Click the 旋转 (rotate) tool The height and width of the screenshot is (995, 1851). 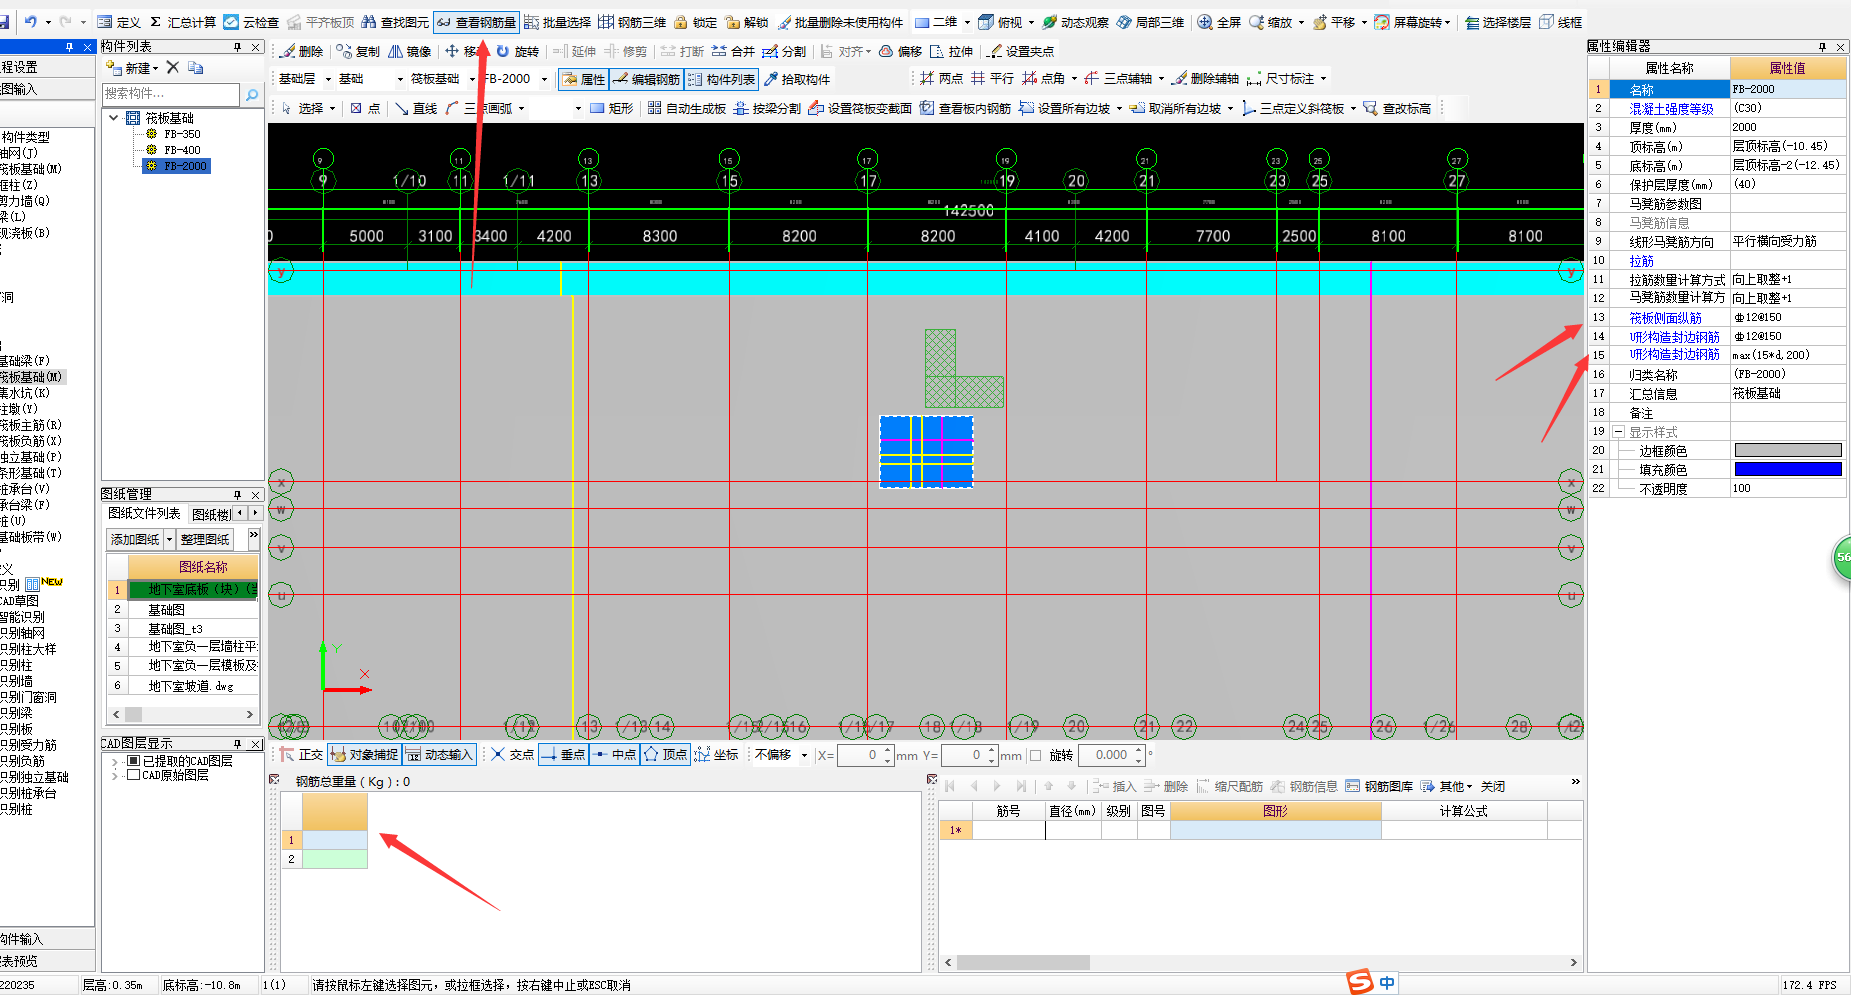(517, 51)
